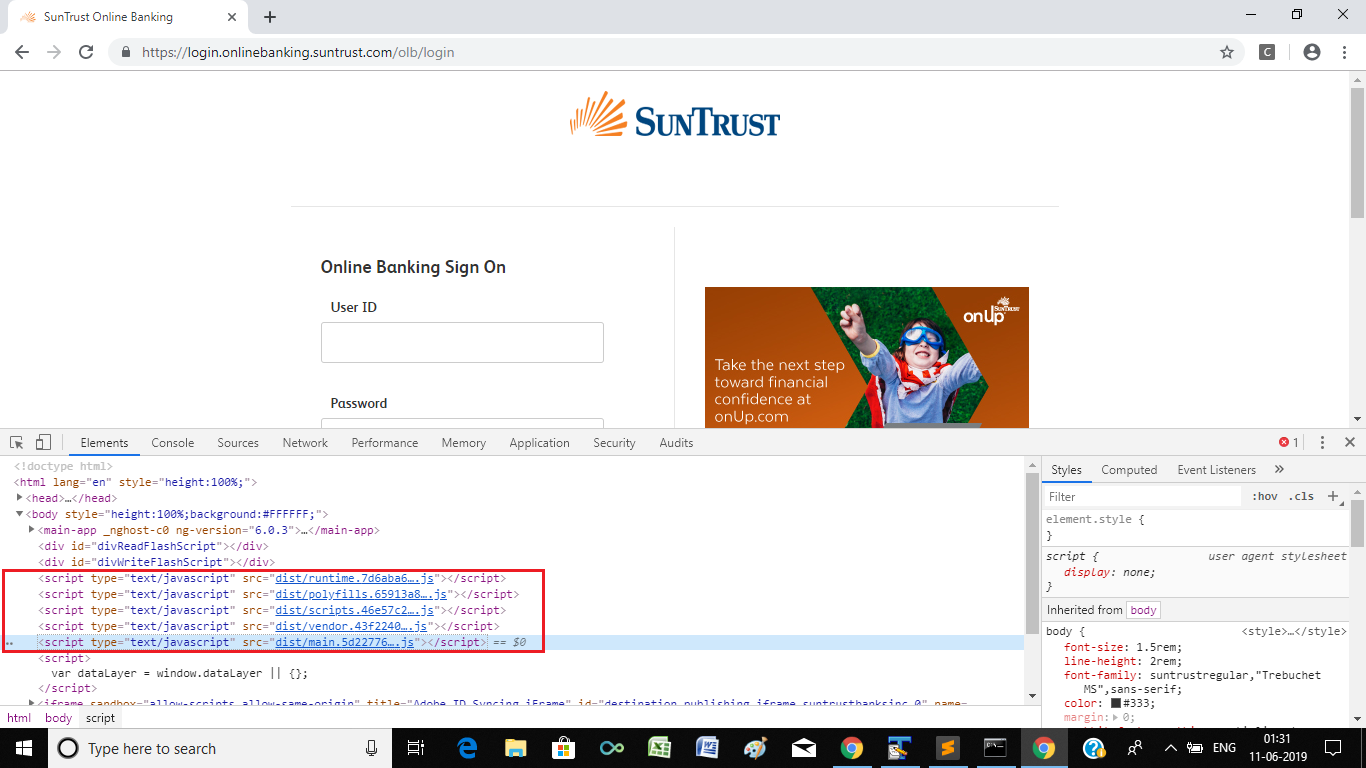Open Word from the taskbar
Screen dimensions: 1366x768
pyautogui.click(x=707, y=748)
